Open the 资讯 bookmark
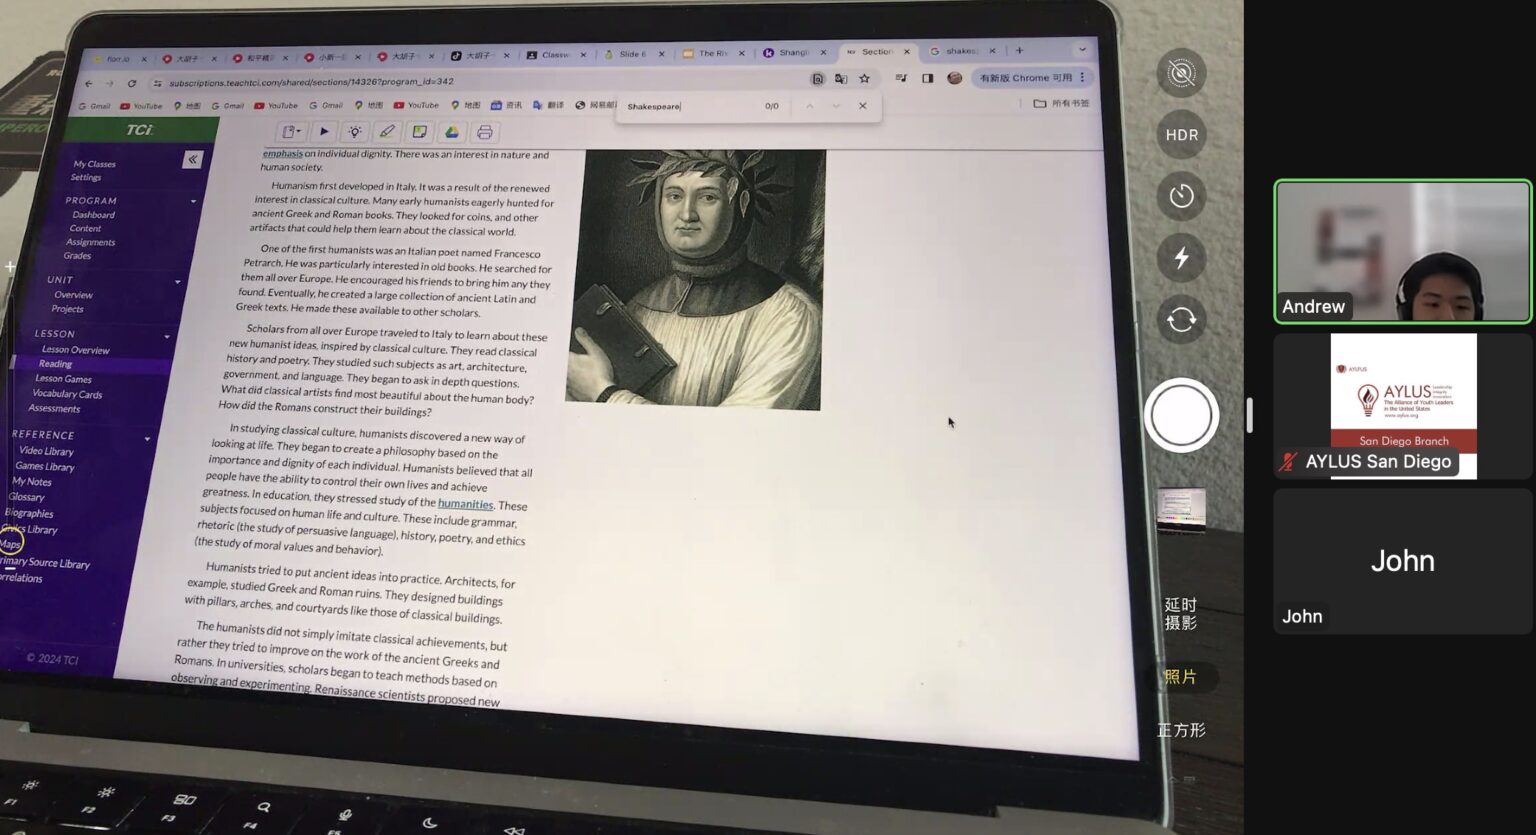This screenshot has height=835, width=1536. [507, 105]
